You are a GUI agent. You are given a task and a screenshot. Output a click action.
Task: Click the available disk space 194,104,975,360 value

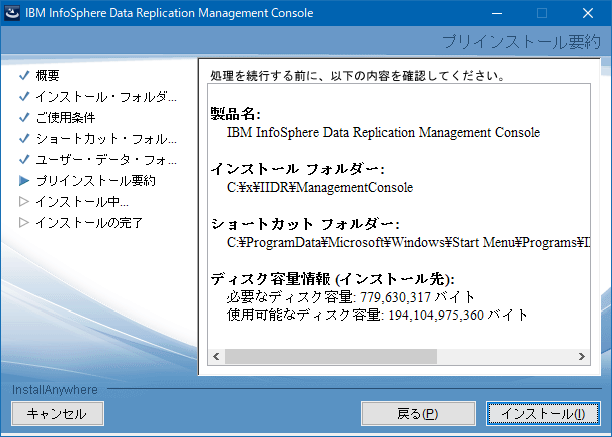(x=436, y=315)
